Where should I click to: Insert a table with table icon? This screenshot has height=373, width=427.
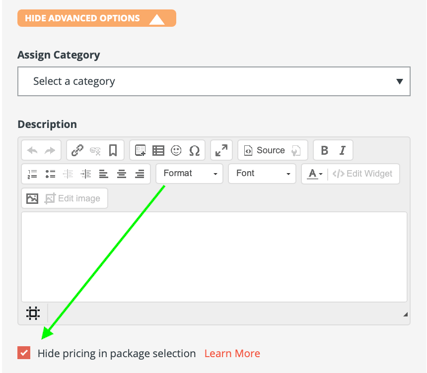coord(158,151)
